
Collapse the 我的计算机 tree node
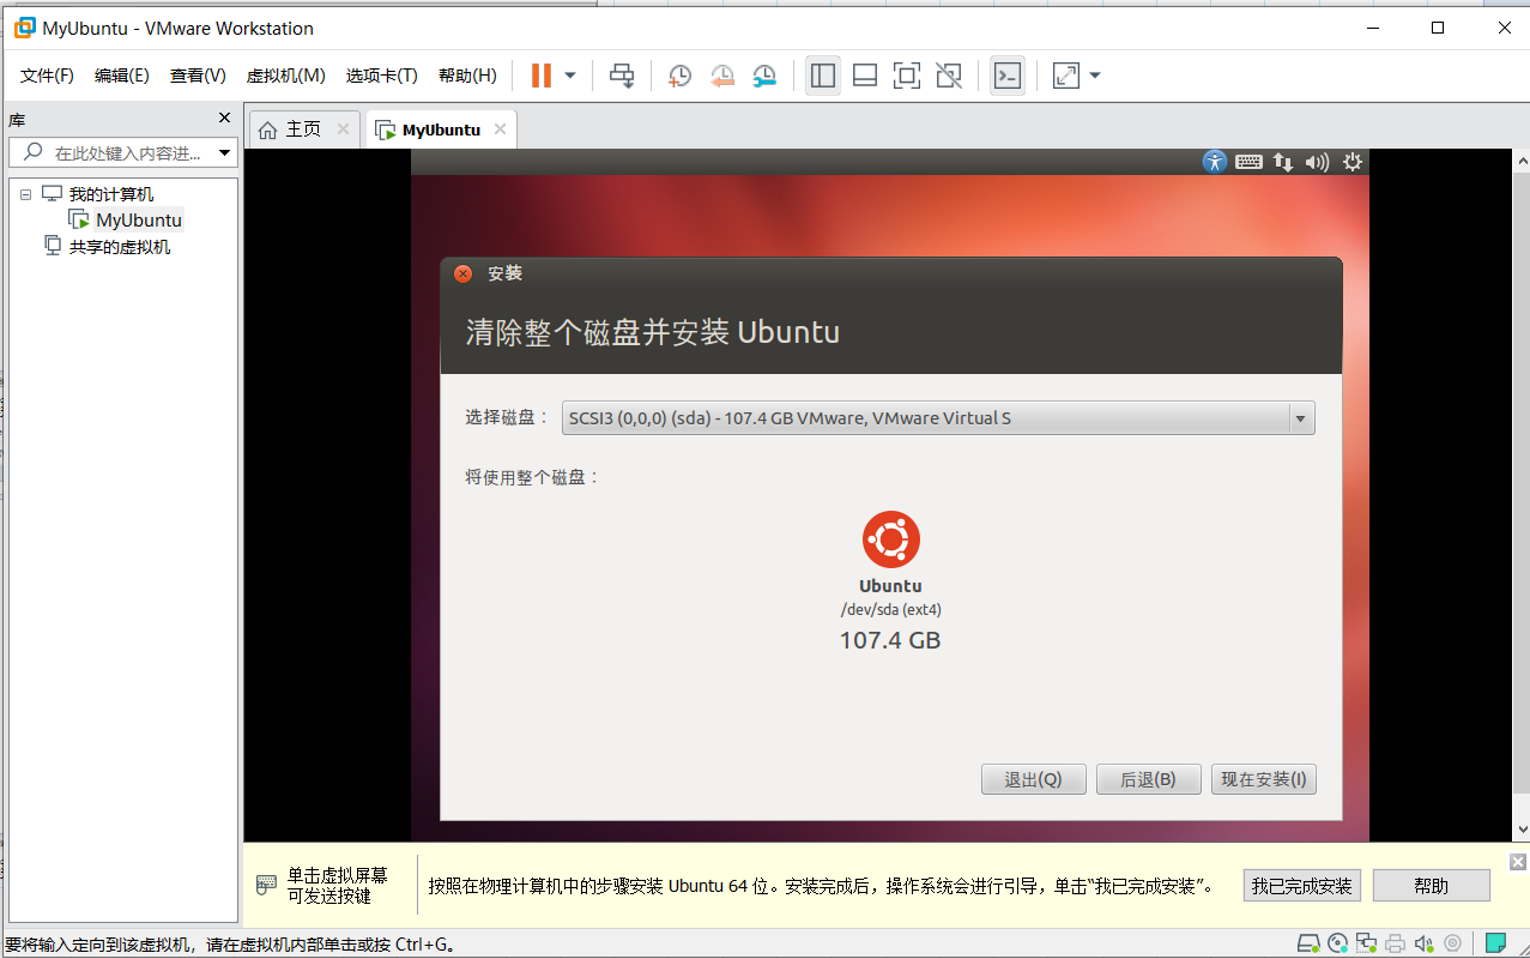tap(26, 195)
